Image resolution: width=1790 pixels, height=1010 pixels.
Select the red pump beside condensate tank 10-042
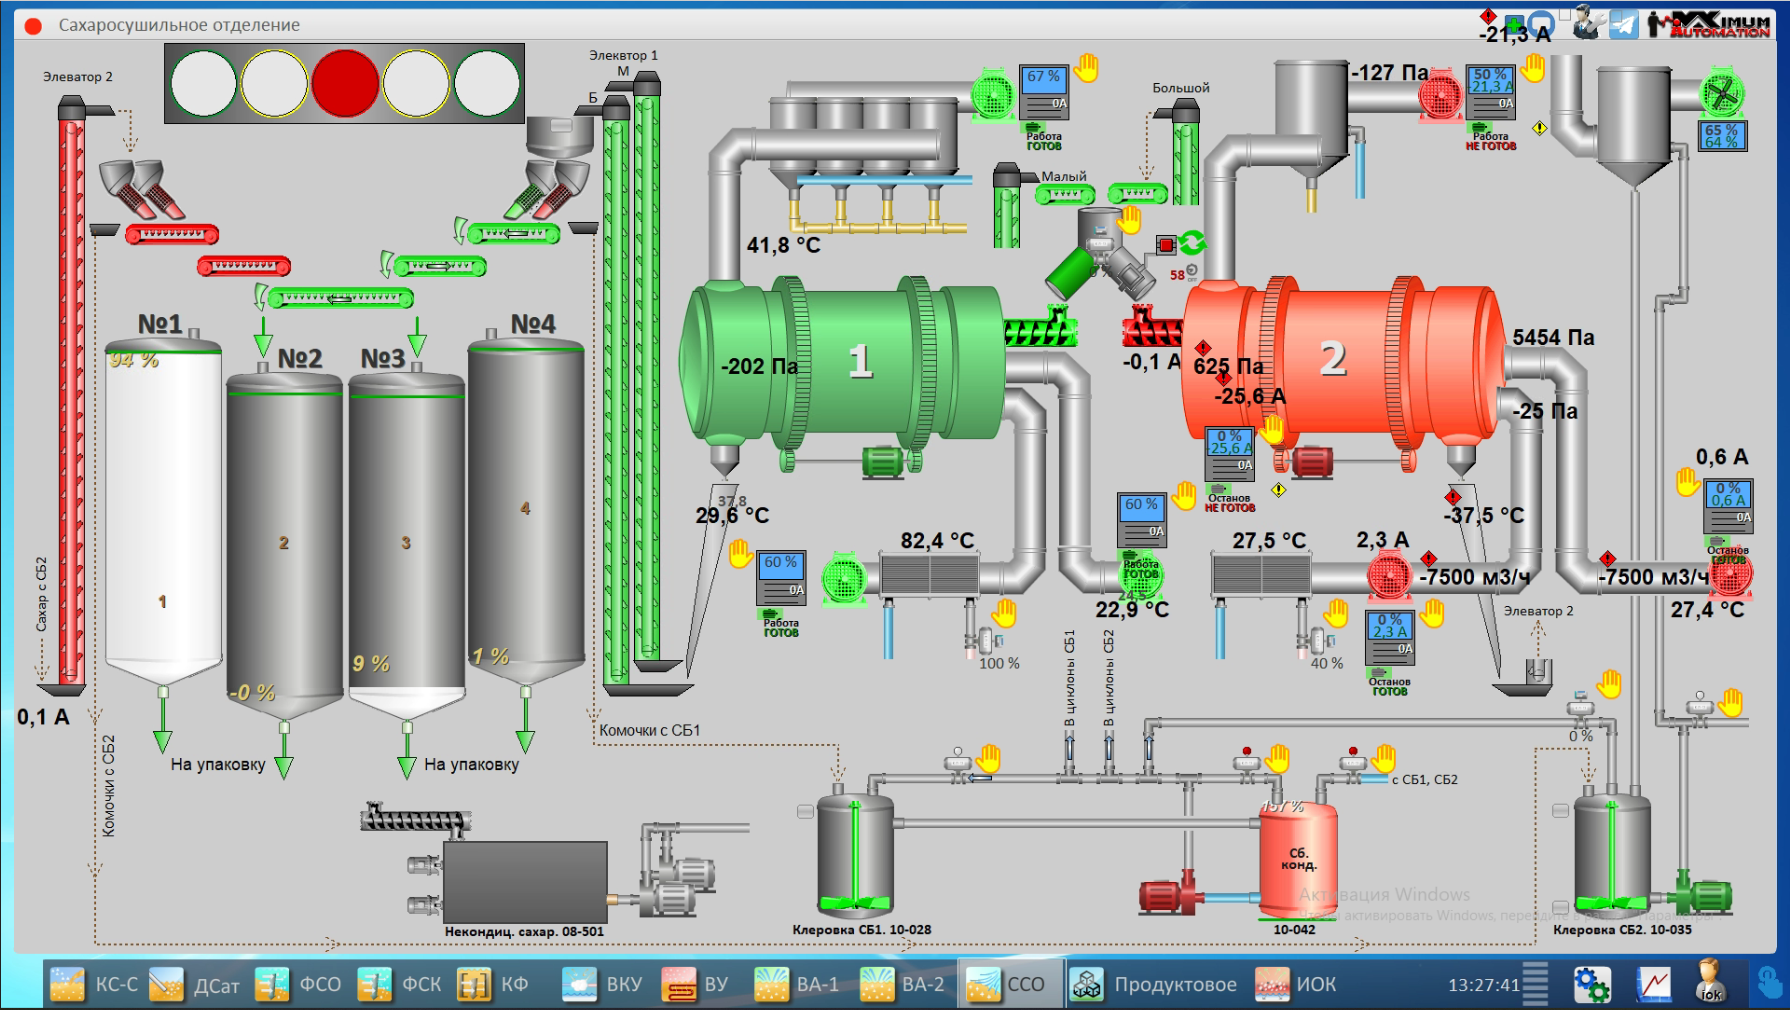click(x=1164, y=896)
